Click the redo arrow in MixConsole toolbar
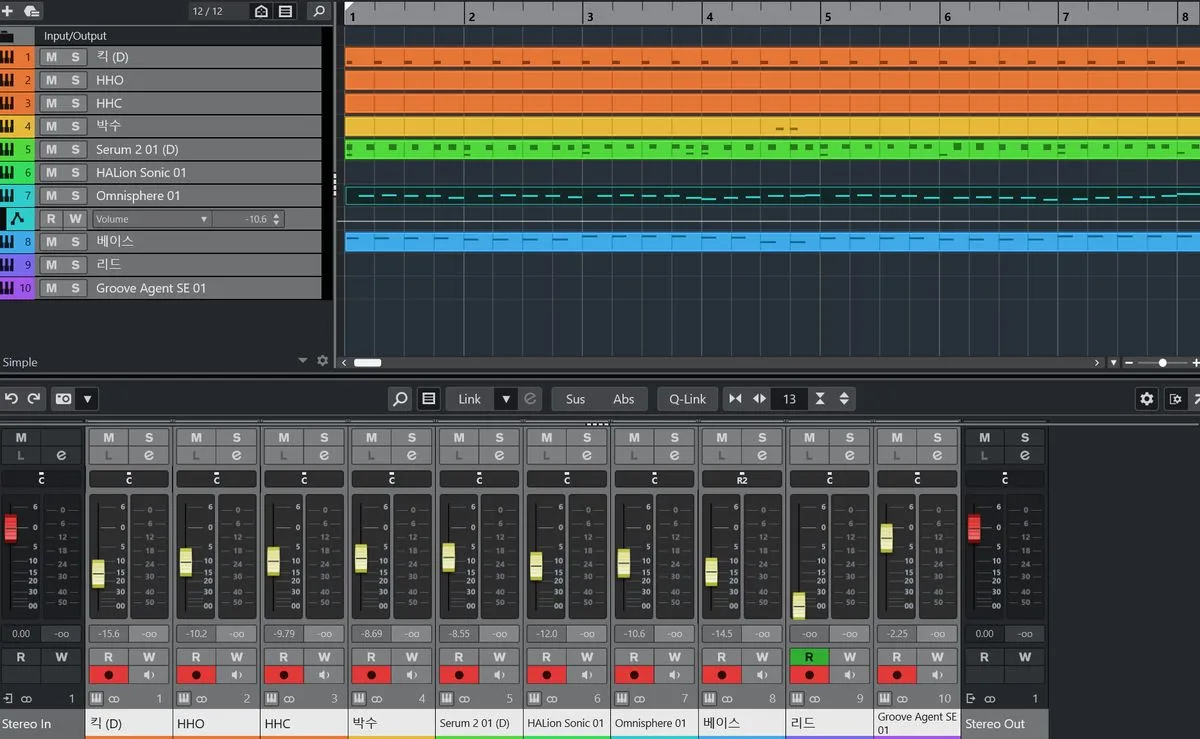This screenshot has width=1200, height=739. 34,399
